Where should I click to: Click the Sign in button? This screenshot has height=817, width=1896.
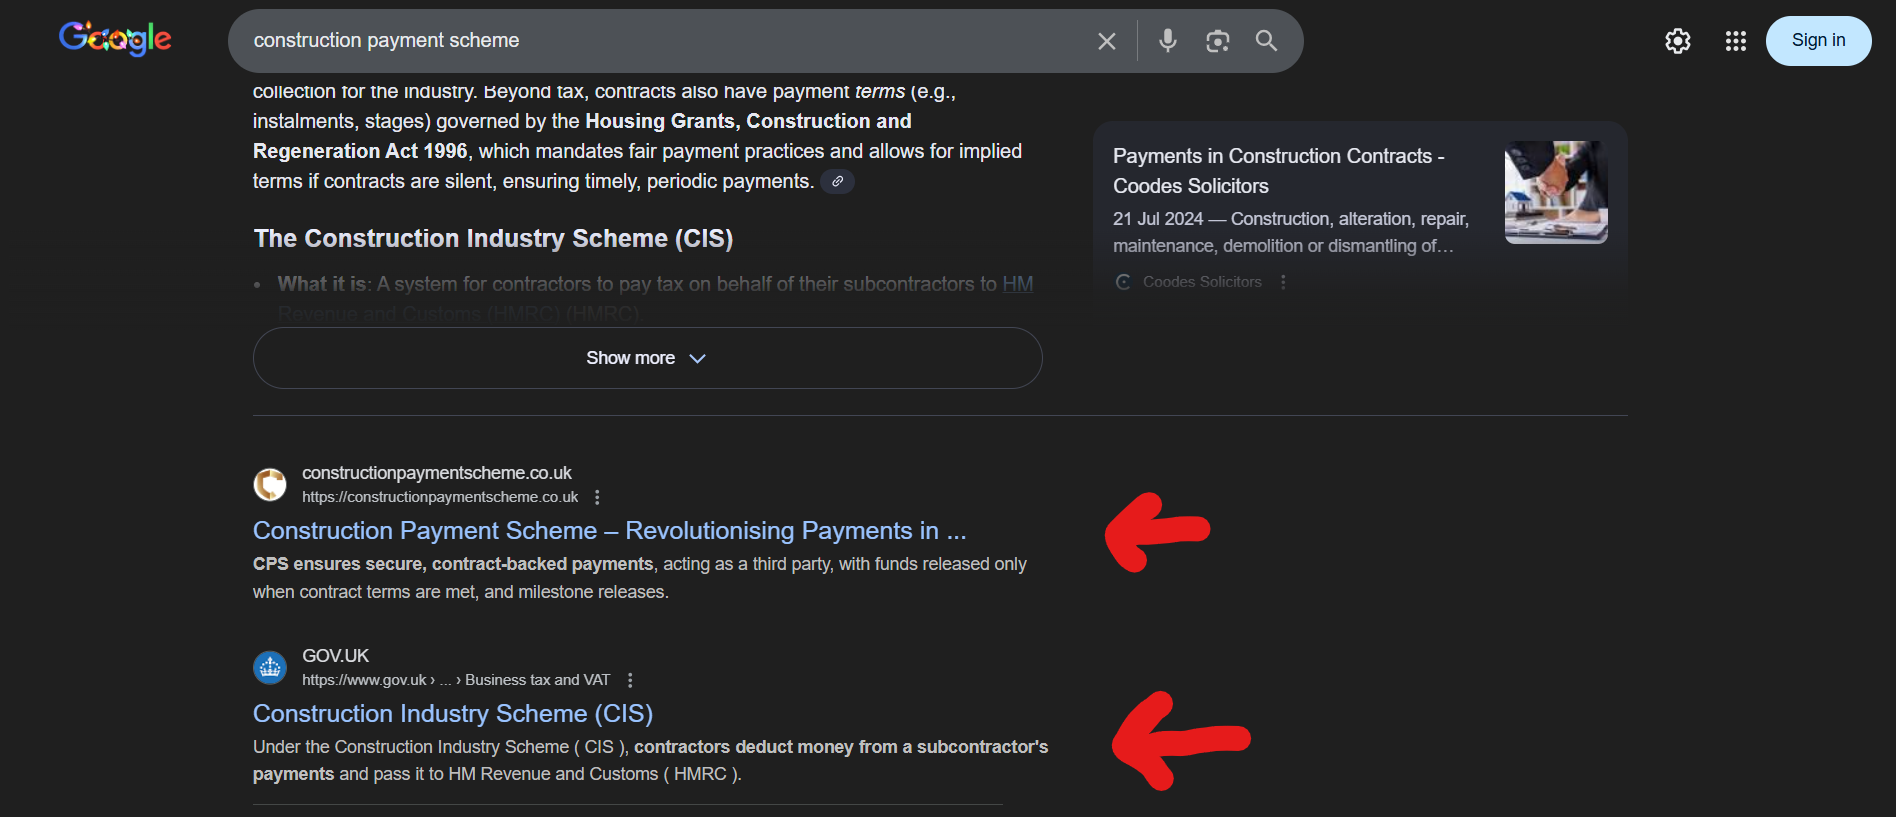tap(1818, 40)
